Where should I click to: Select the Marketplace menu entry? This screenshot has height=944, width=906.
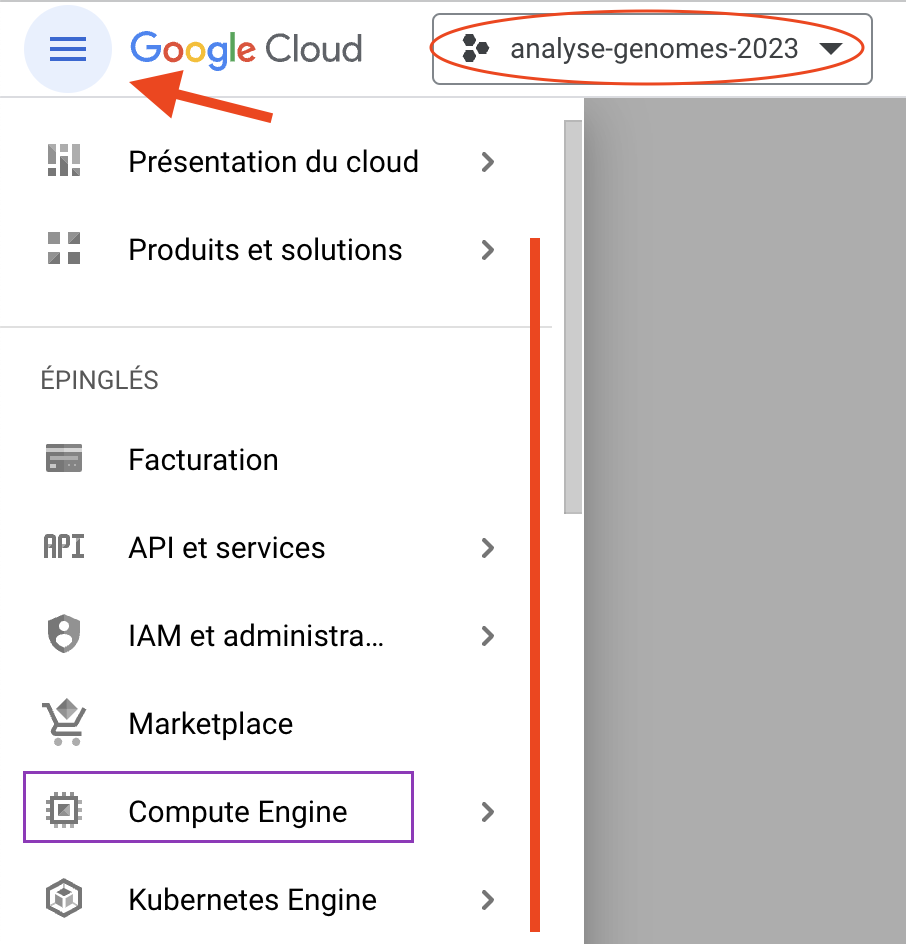[x=211, y=724]
